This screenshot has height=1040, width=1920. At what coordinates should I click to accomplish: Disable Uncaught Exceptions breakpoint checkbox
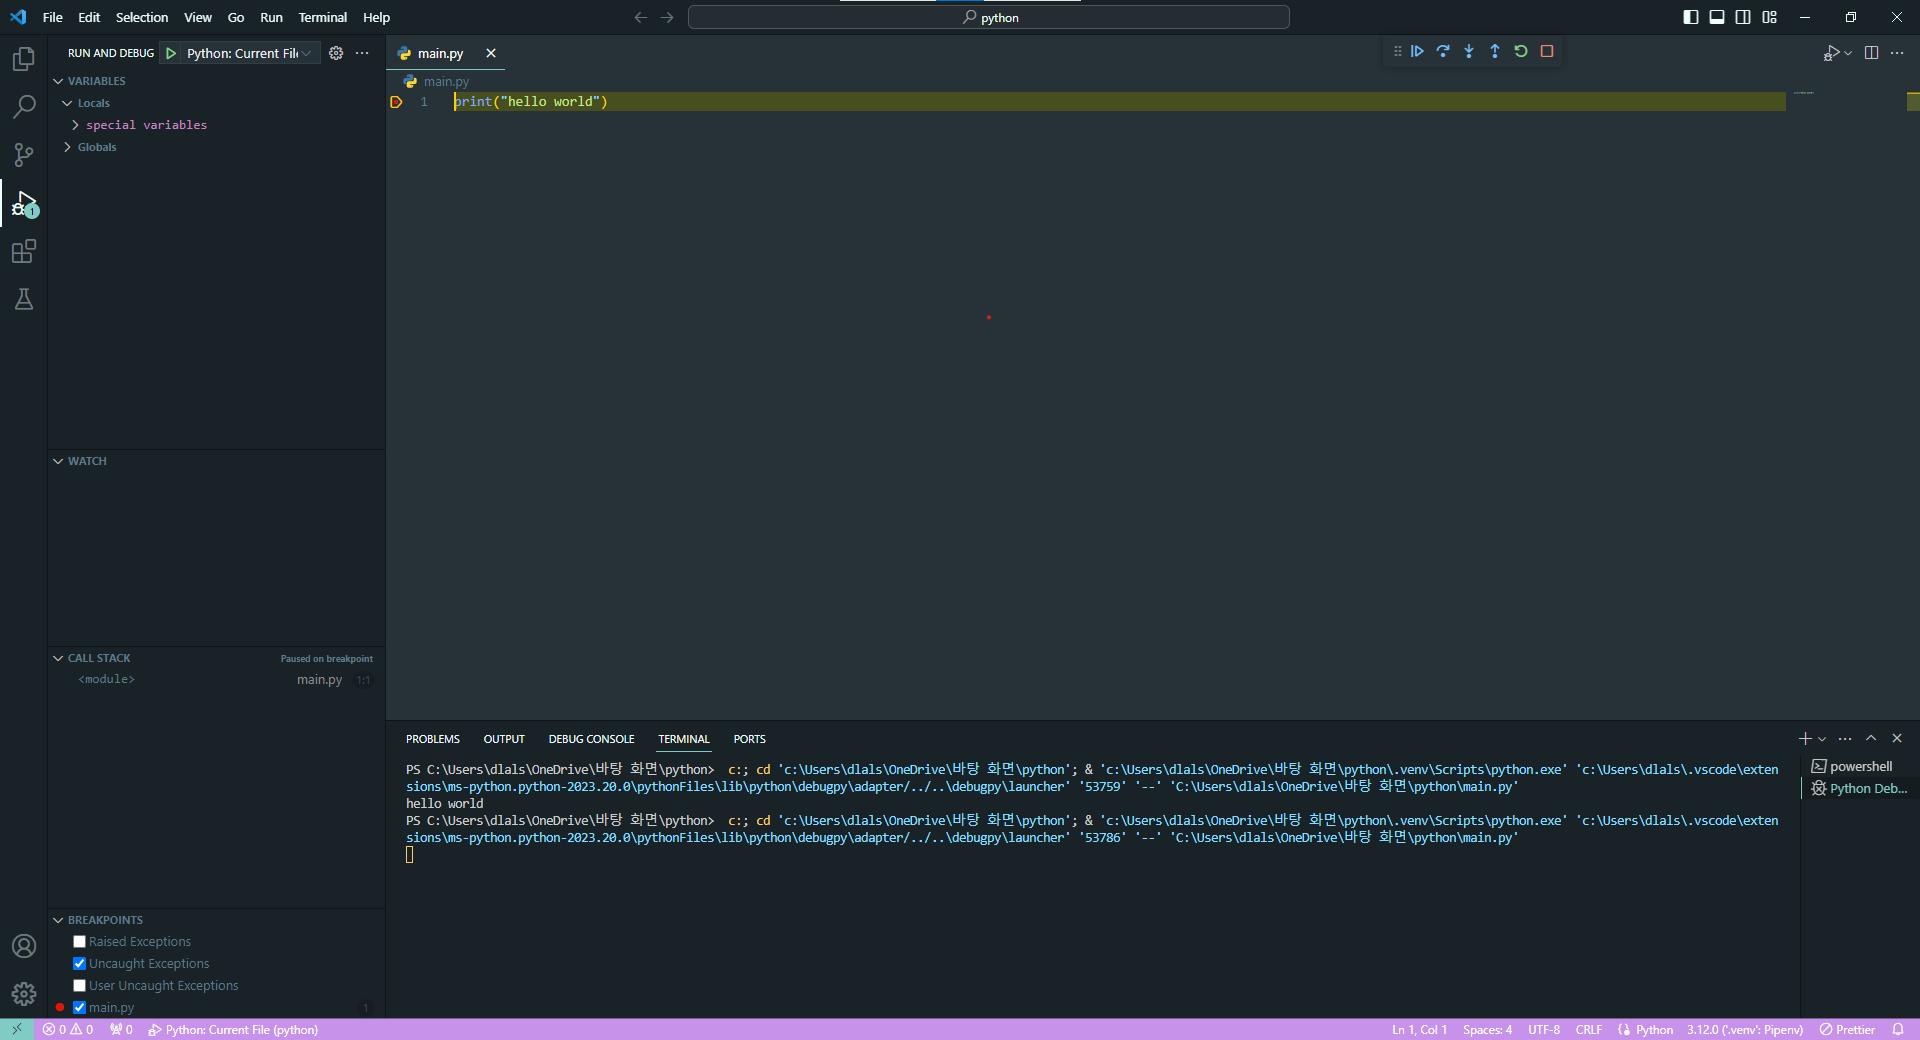click(x=79, y=964)
